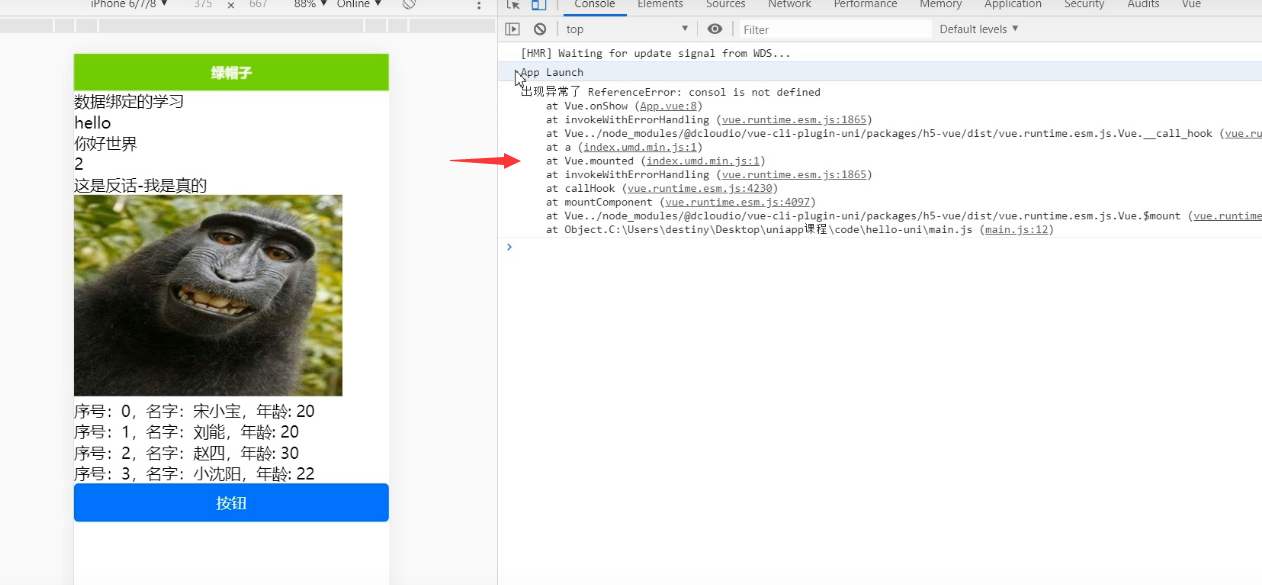This screenshot has width=1262, height=585.
Task: Click the console prompt caret
Action: coord(509,246)
